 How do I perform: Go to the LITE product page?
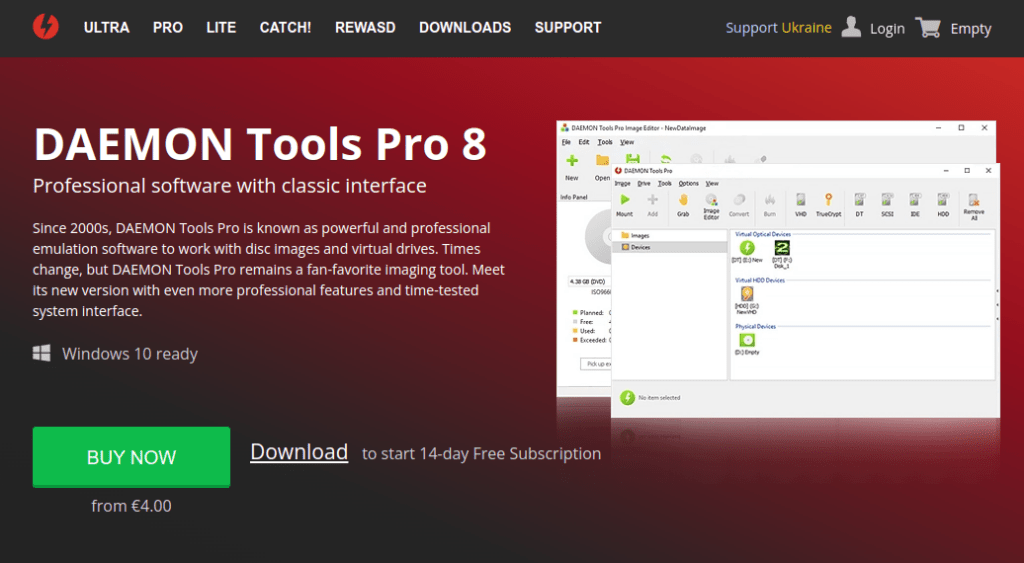pyautogui.click(x=221, y=28)
